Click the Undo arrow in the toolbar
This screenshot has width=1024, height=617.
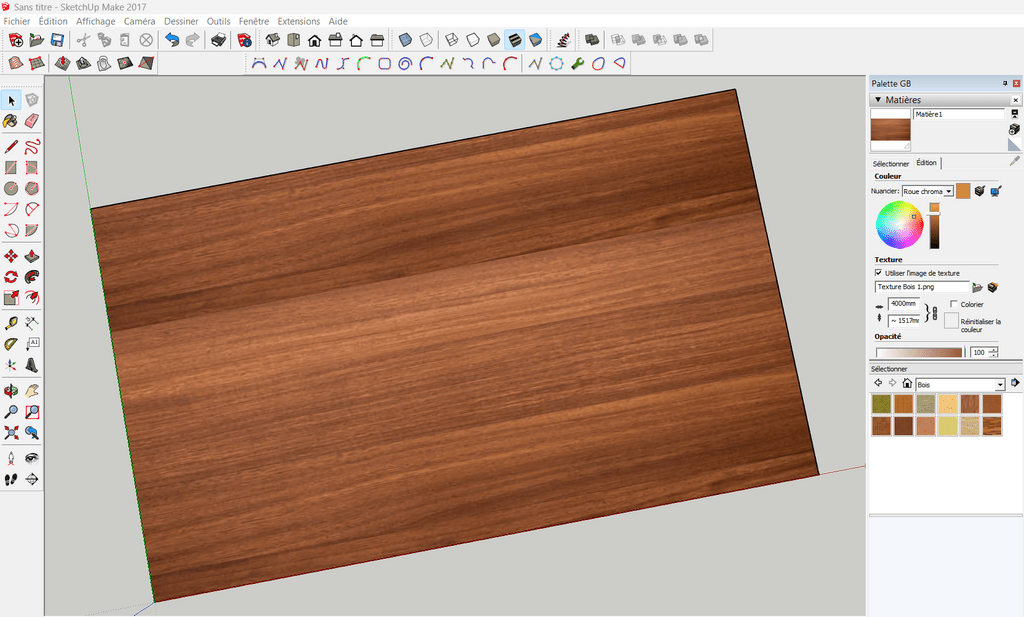click(x=172, y=40)
